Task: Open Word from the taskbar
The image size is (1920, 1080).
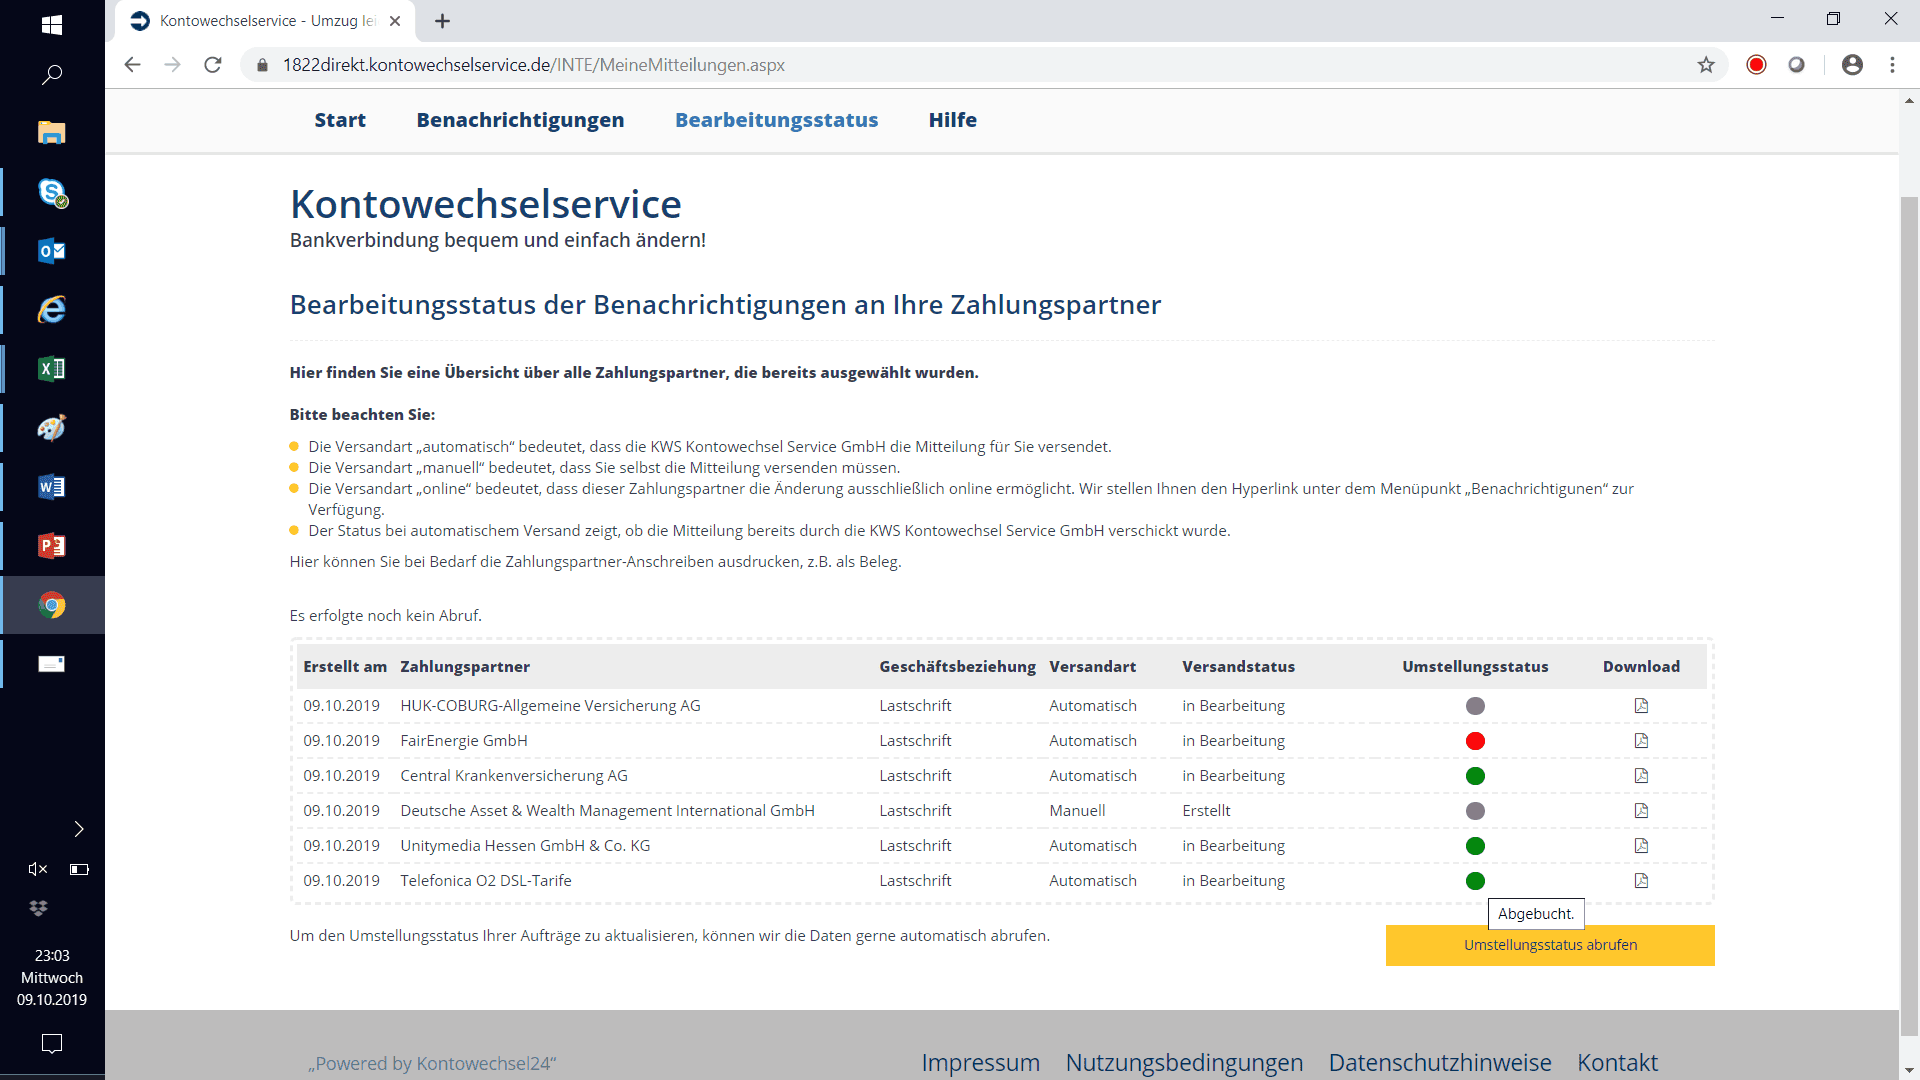Action: [x=52, y=487]
